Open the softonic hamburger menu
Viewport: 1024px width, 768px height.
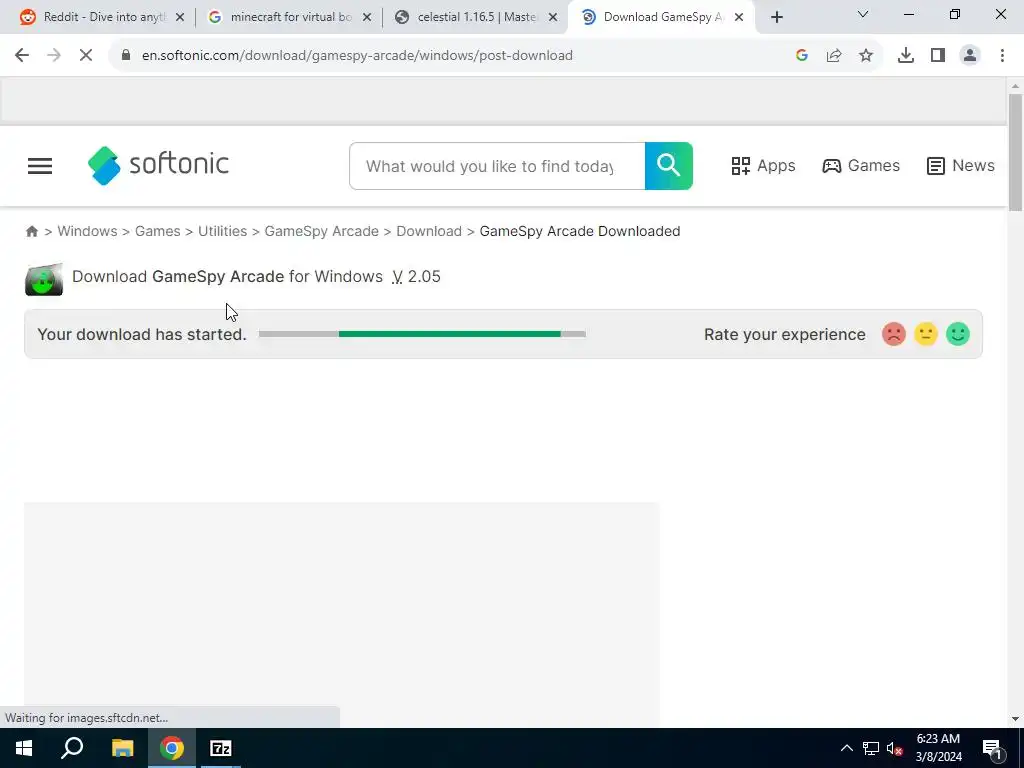pyautogui.click(x=40, y=166)
